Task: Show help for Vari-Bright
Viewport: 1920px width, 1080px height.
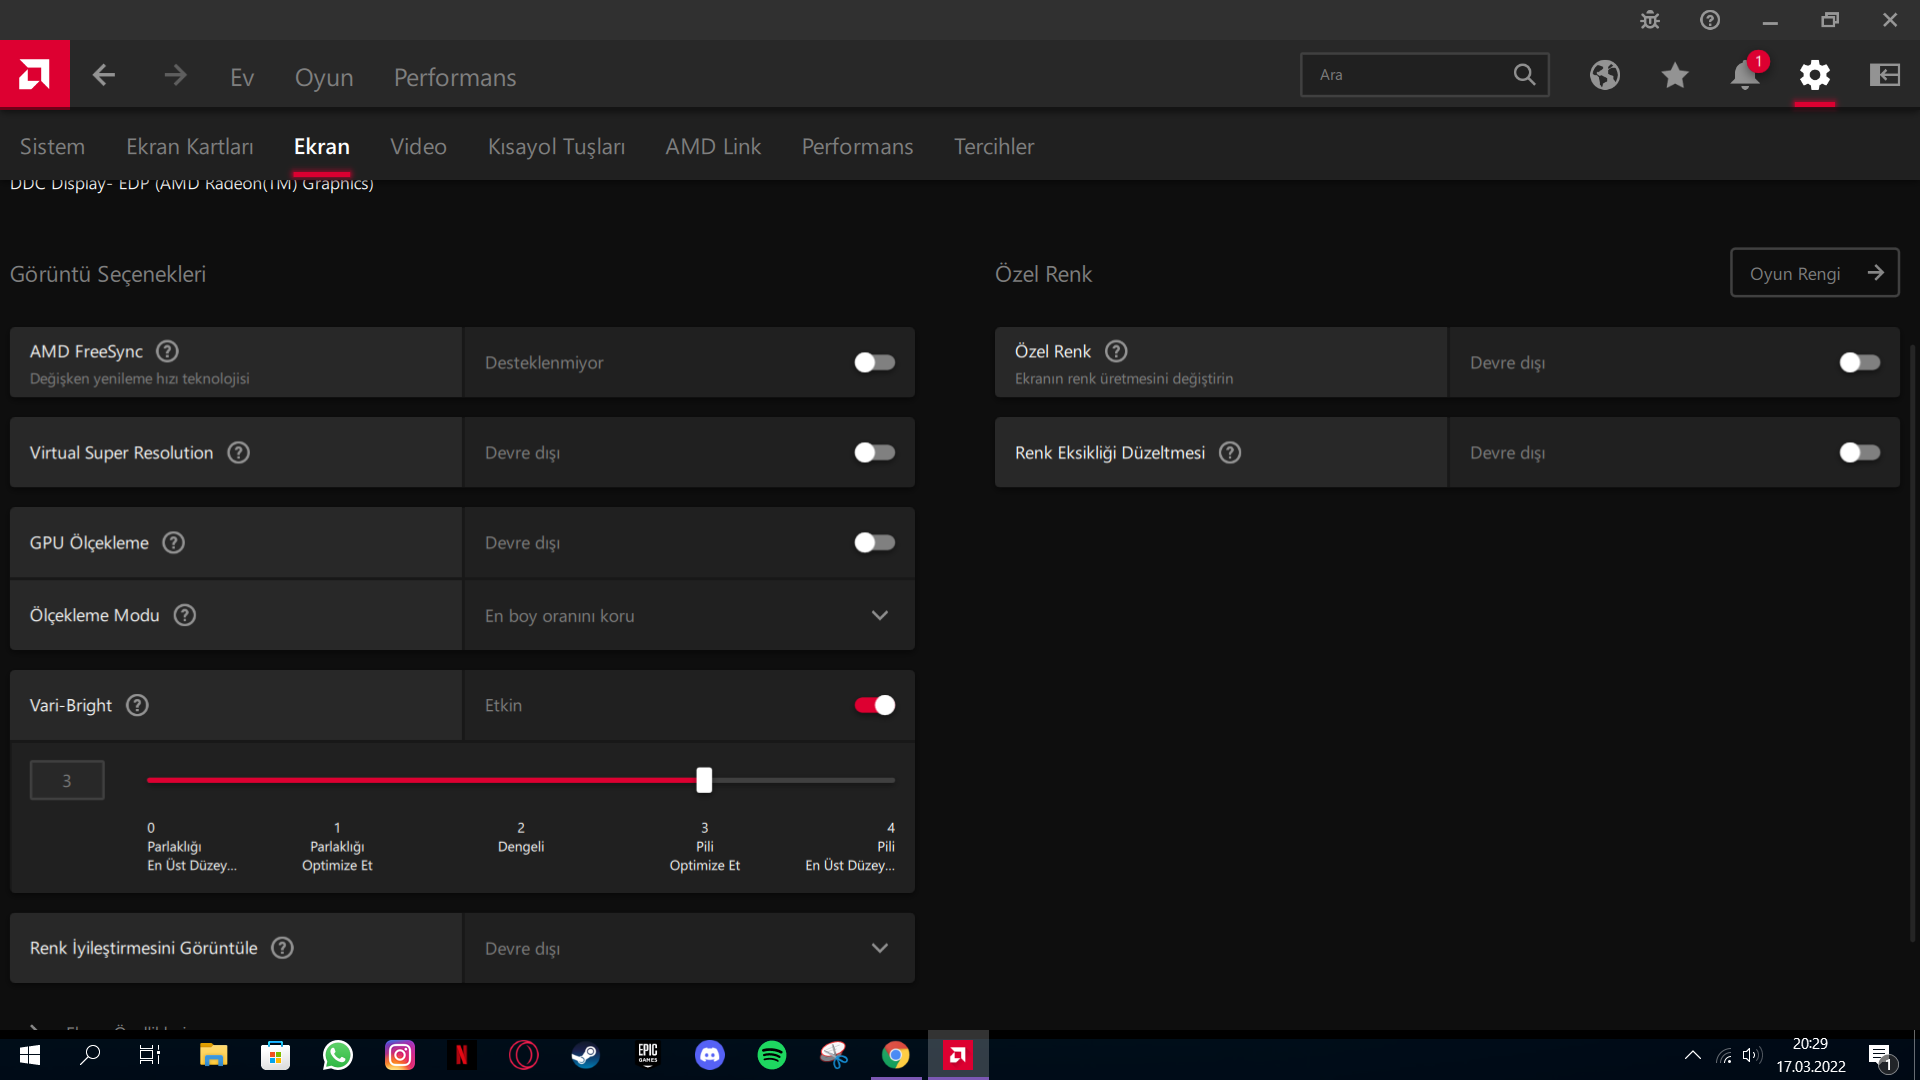Action: point(138,705)
